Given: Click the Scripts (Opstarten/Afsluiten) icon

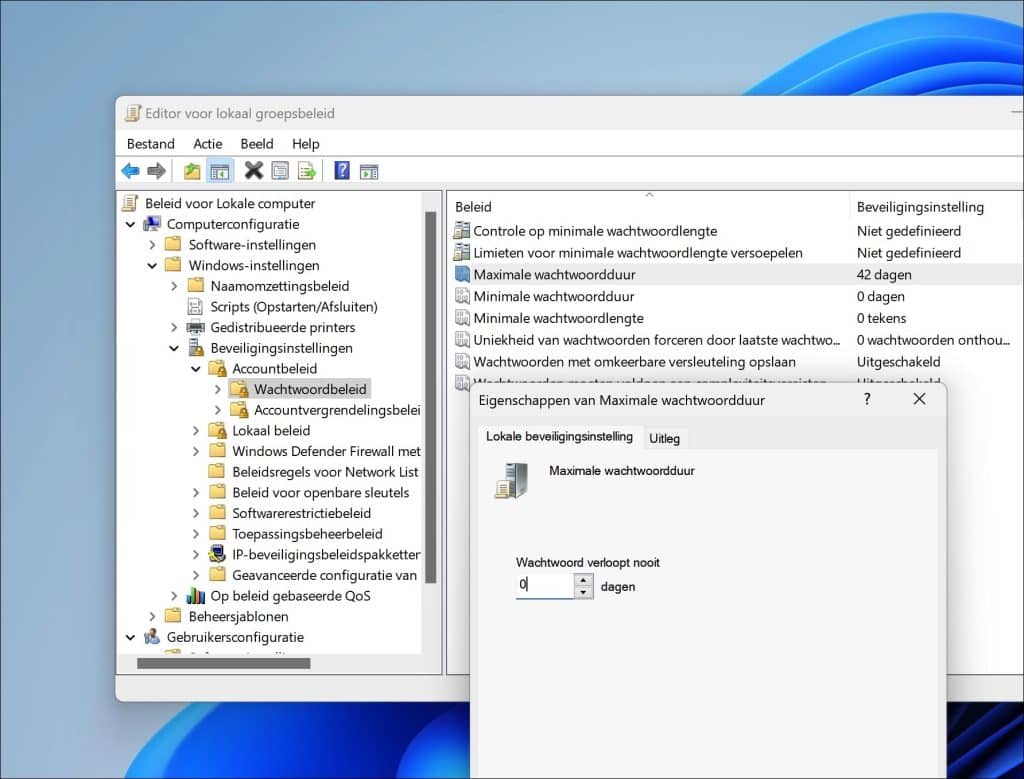Looking at the screenshot, I should click(195, 306).
